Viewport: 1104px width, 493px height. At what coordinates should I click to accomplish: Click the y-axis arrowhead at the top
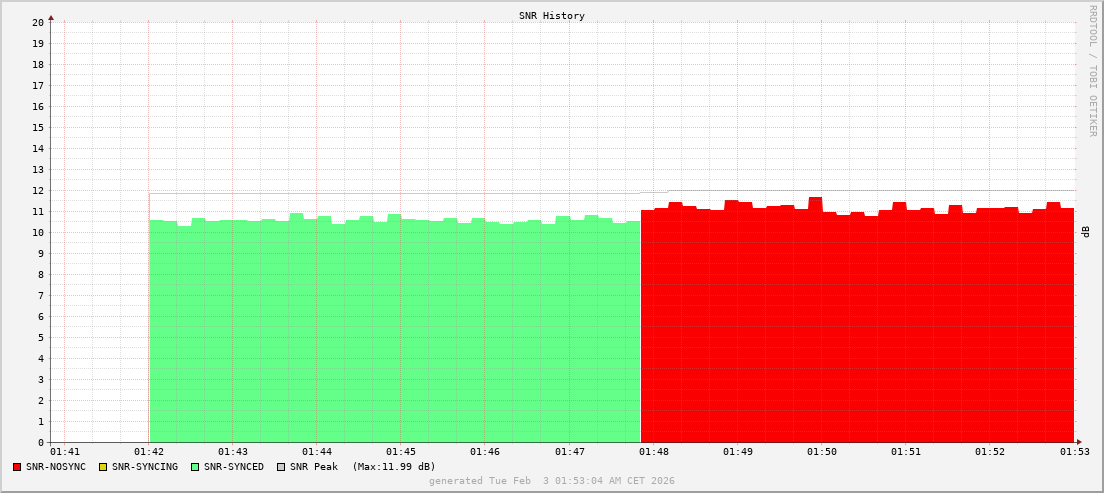(51, 17)
